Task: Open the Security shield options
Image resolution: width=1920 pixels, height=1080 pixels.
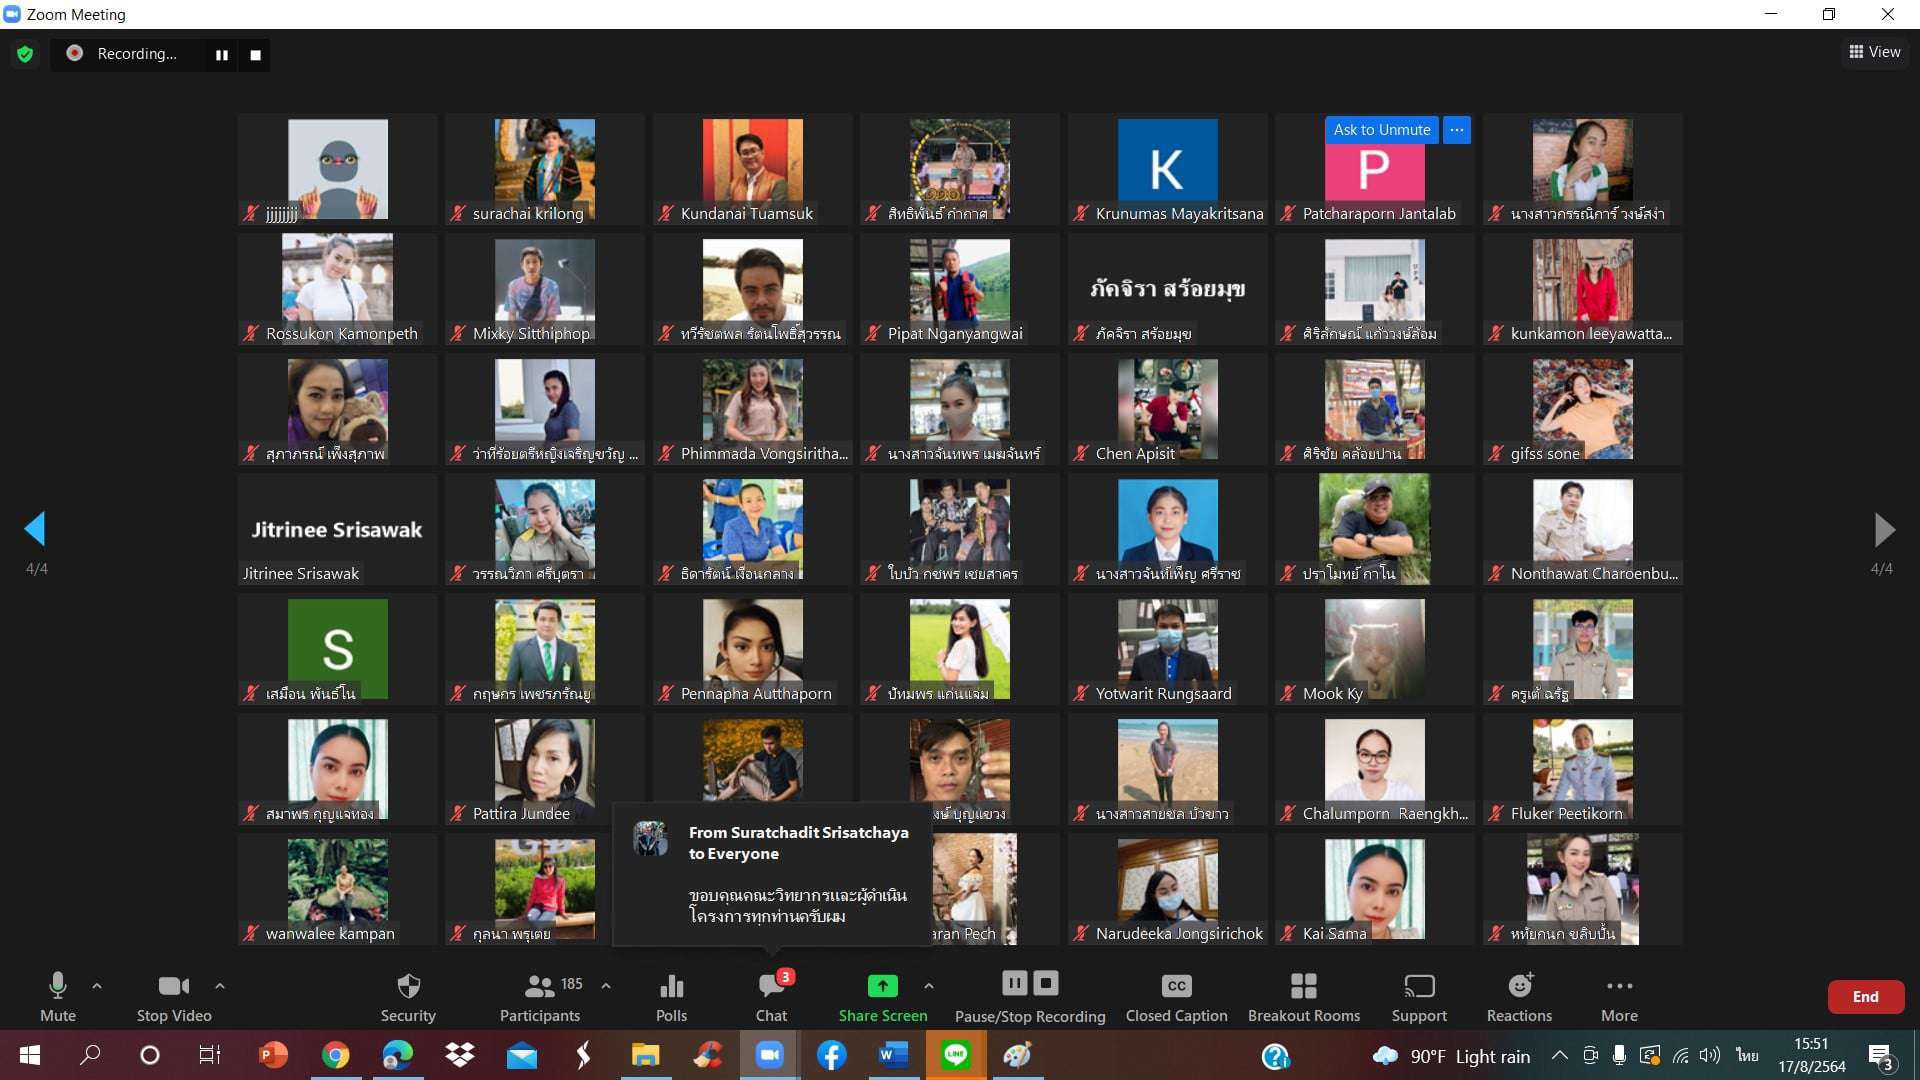Action: (408, 997)
